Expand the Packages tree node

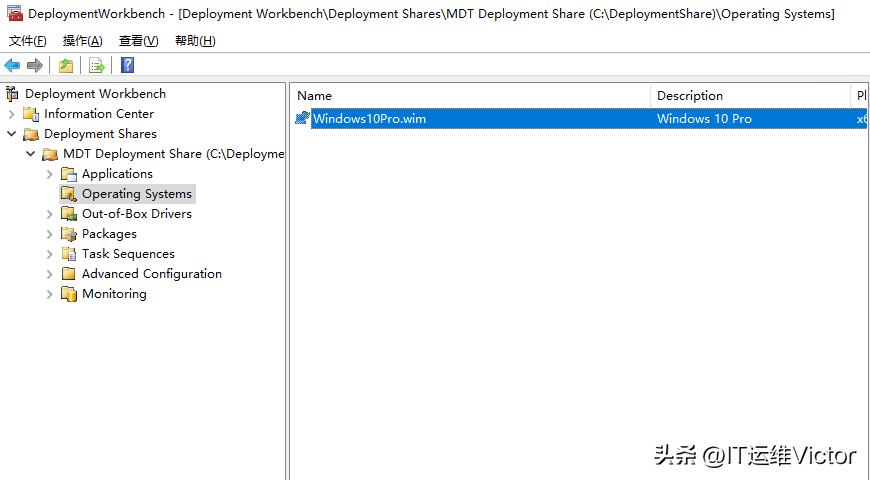49,234
